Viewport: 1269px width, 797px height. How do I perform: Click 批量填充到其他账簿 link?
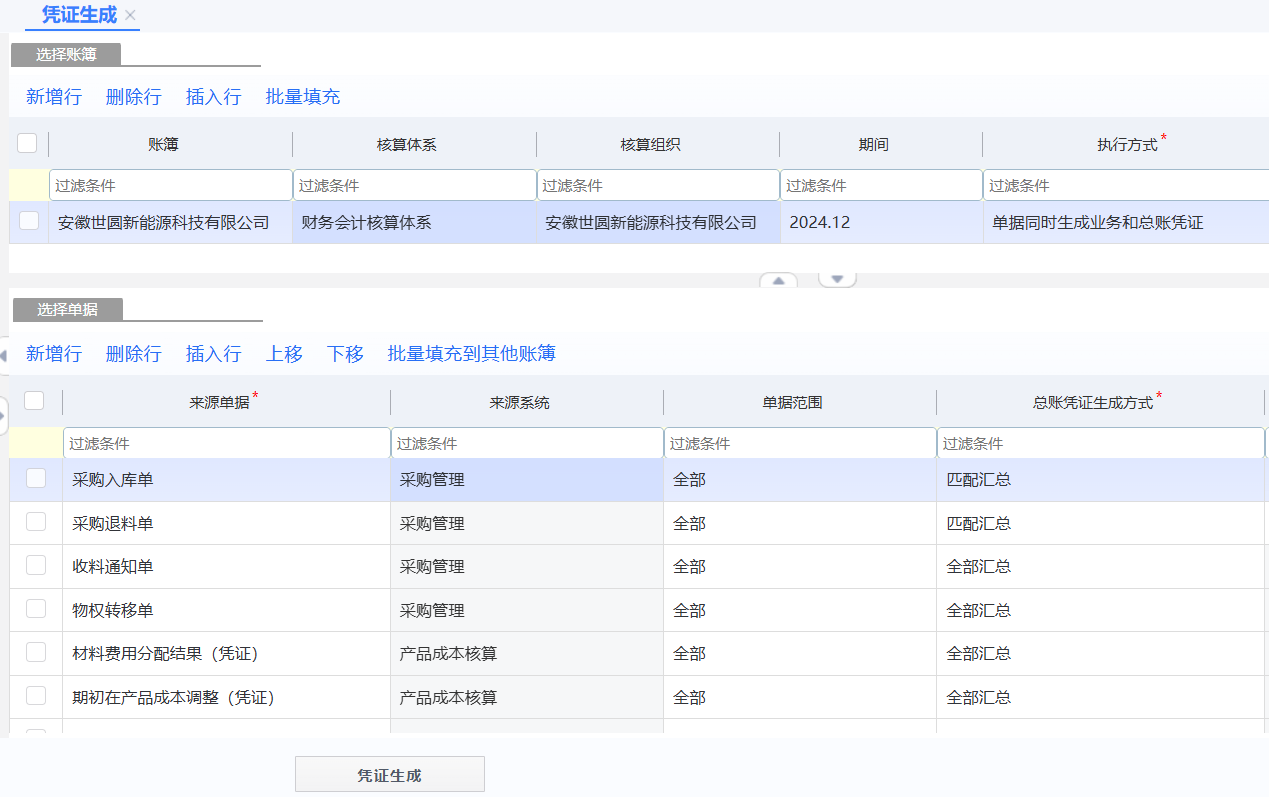pos(472,354)
